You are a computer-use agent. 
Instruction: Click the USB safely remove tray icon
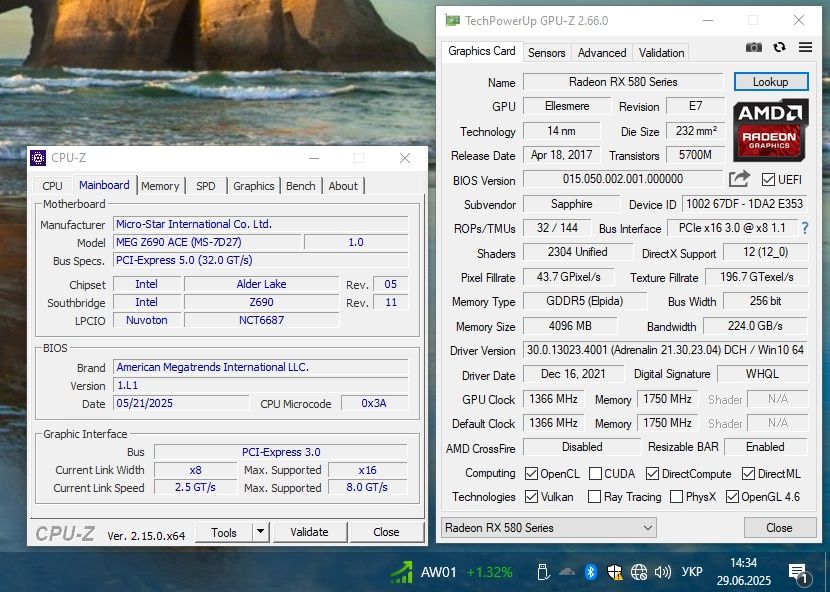542,572
